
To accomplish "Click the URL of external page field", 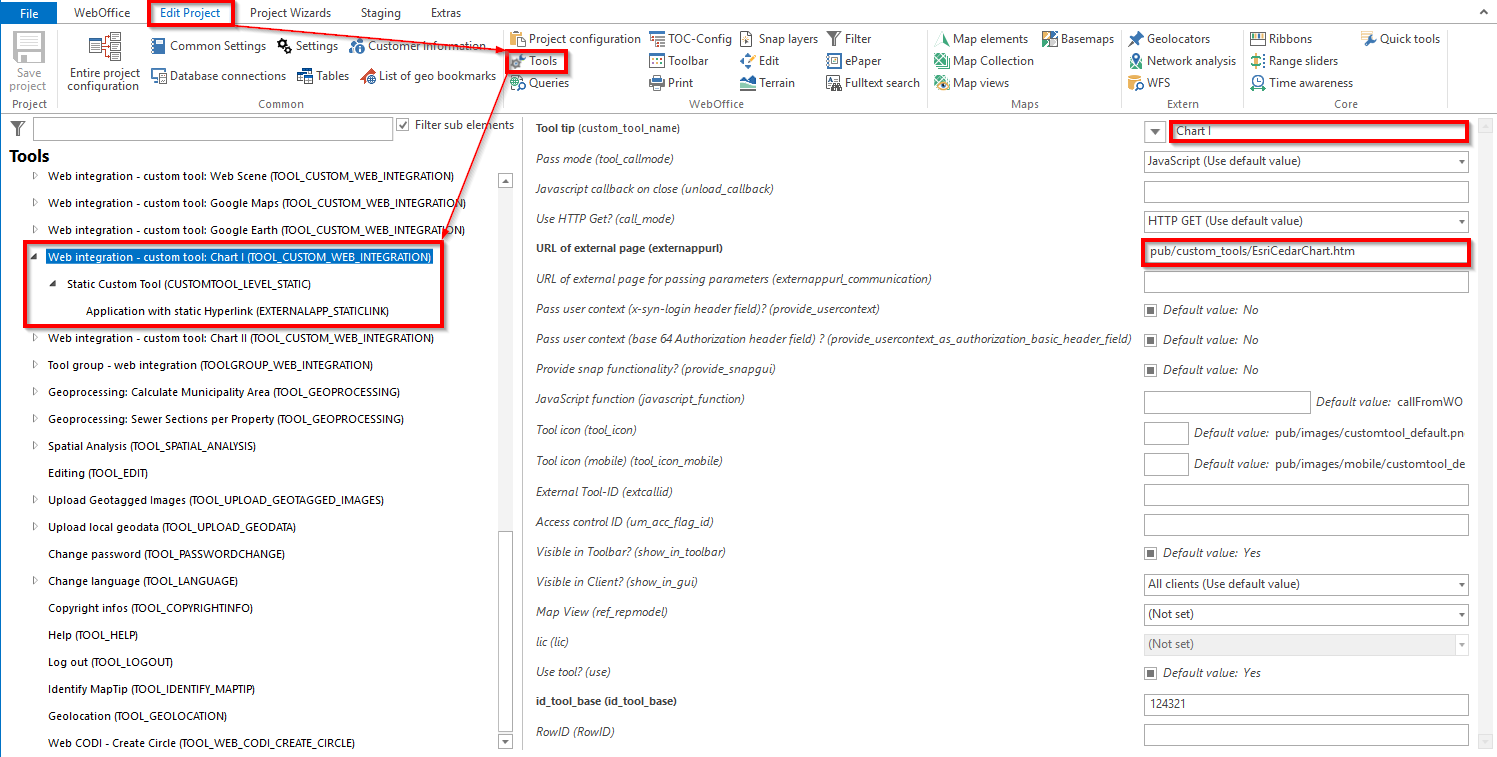I will [x=1305, y=252].
